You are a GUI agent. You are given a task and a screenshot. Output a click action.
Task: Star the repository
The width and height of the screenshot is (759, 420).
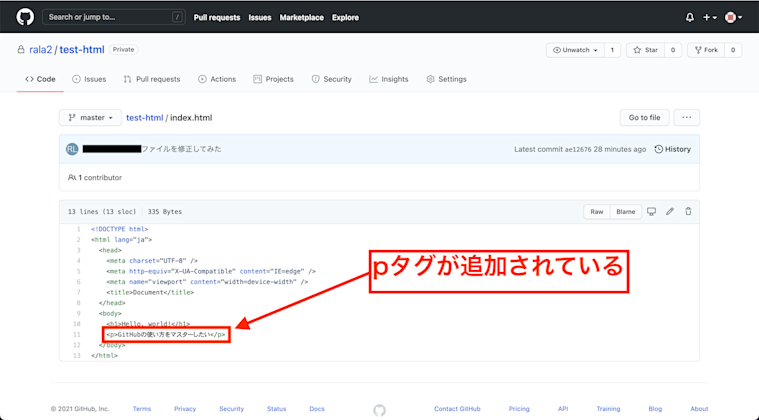pyautogui.click(x=646, y=50)
